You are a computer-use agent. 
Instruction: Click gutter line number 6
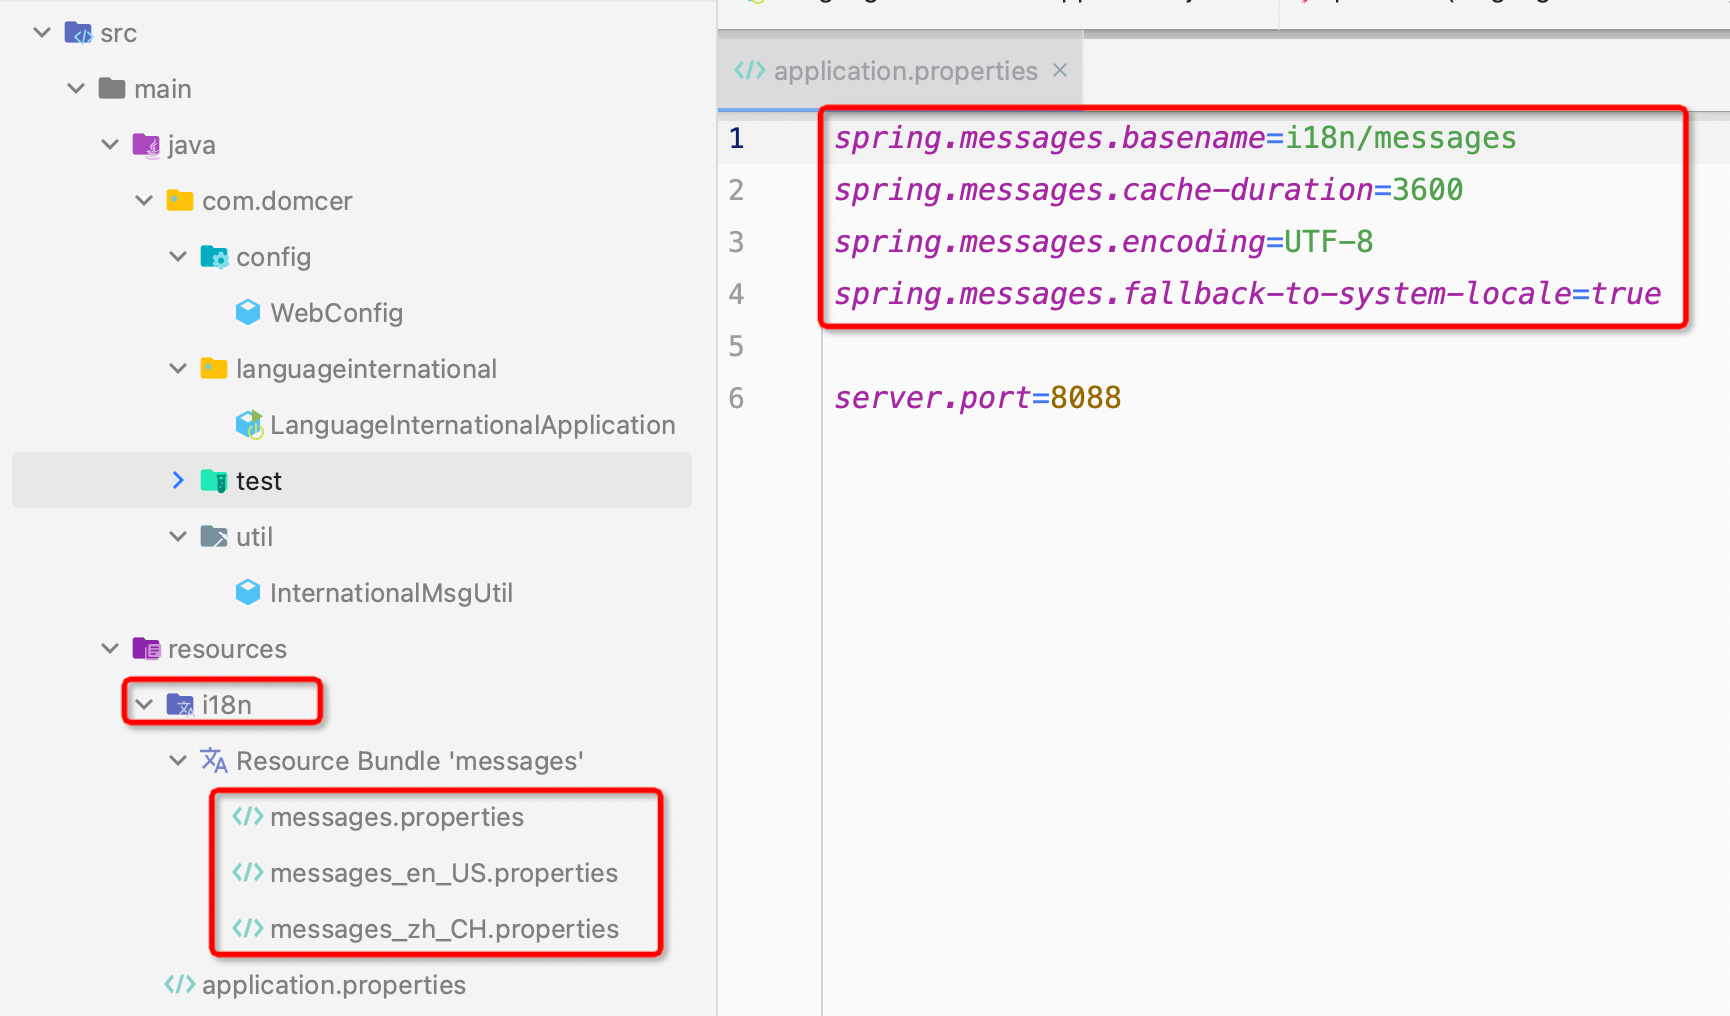737,398
